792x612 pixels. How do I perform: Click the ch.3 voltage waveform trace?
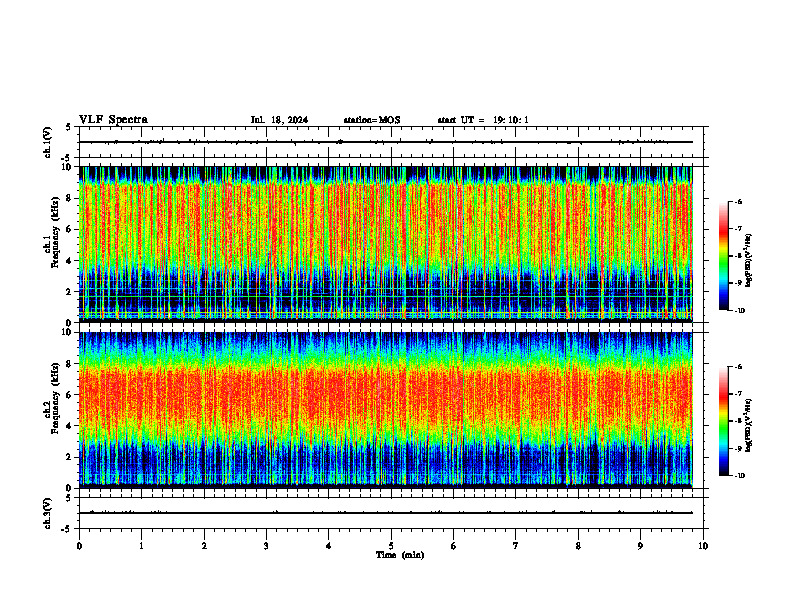(x=386, y=513)
